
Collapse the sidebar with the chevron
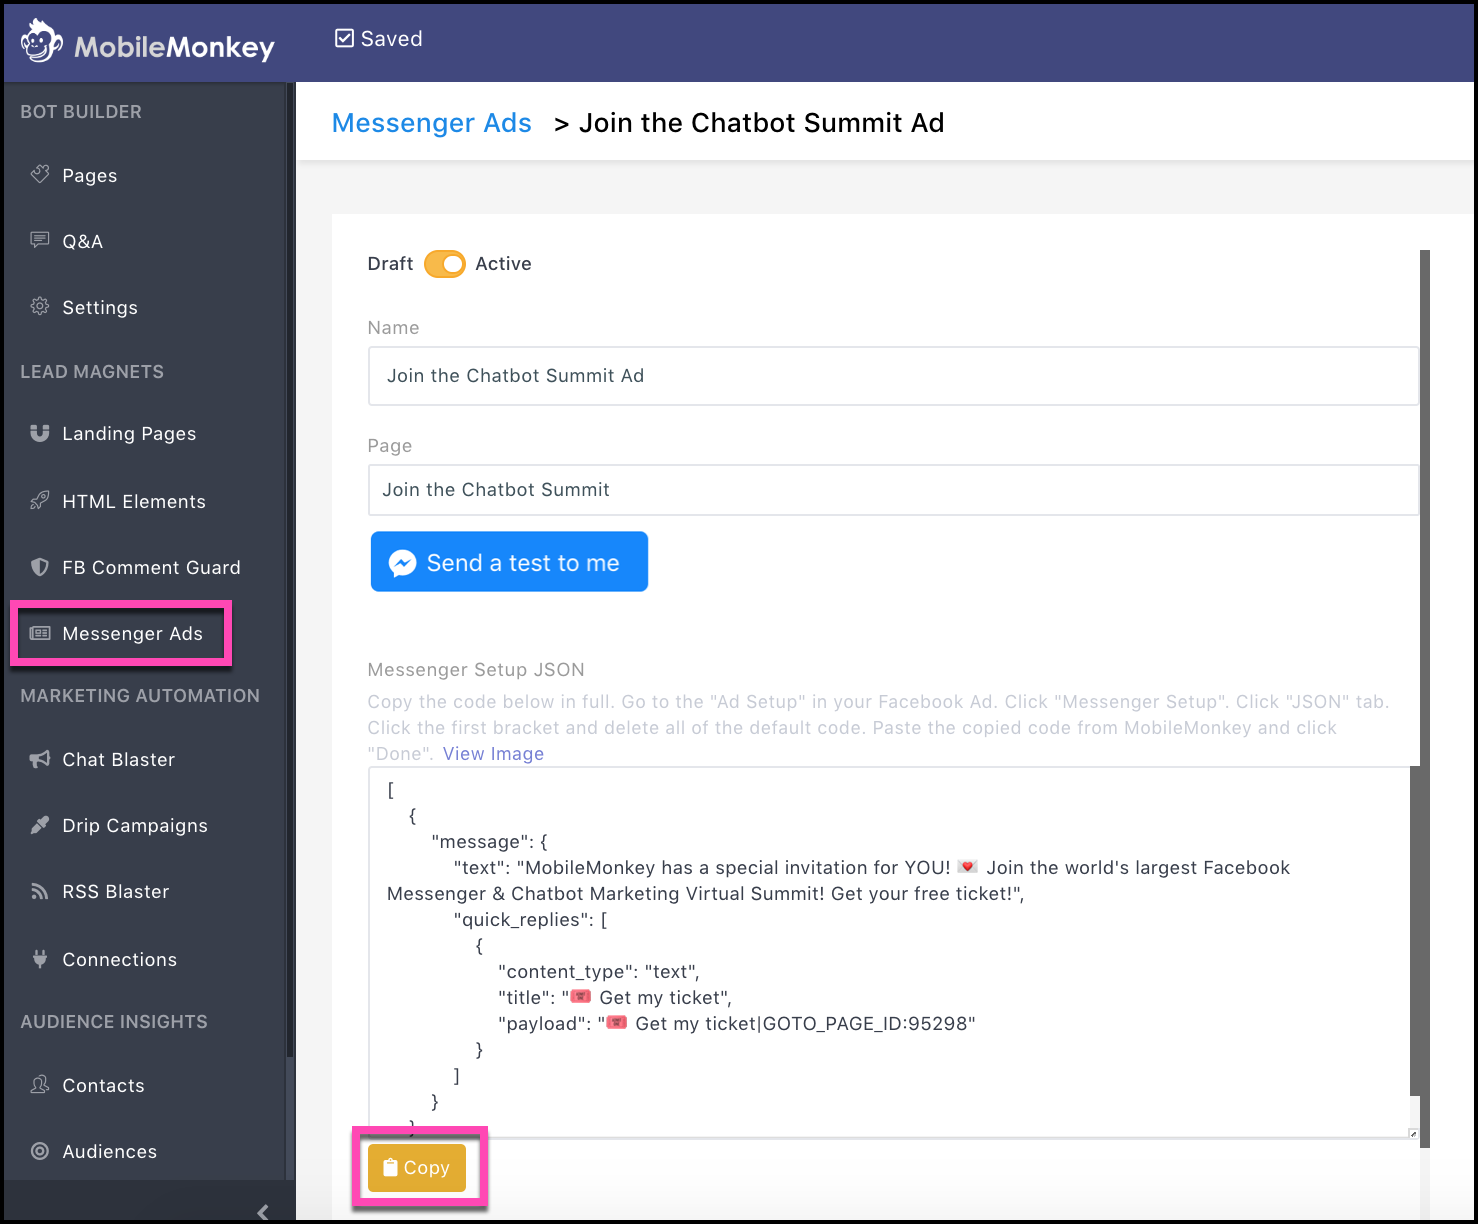pos(263,1211)
